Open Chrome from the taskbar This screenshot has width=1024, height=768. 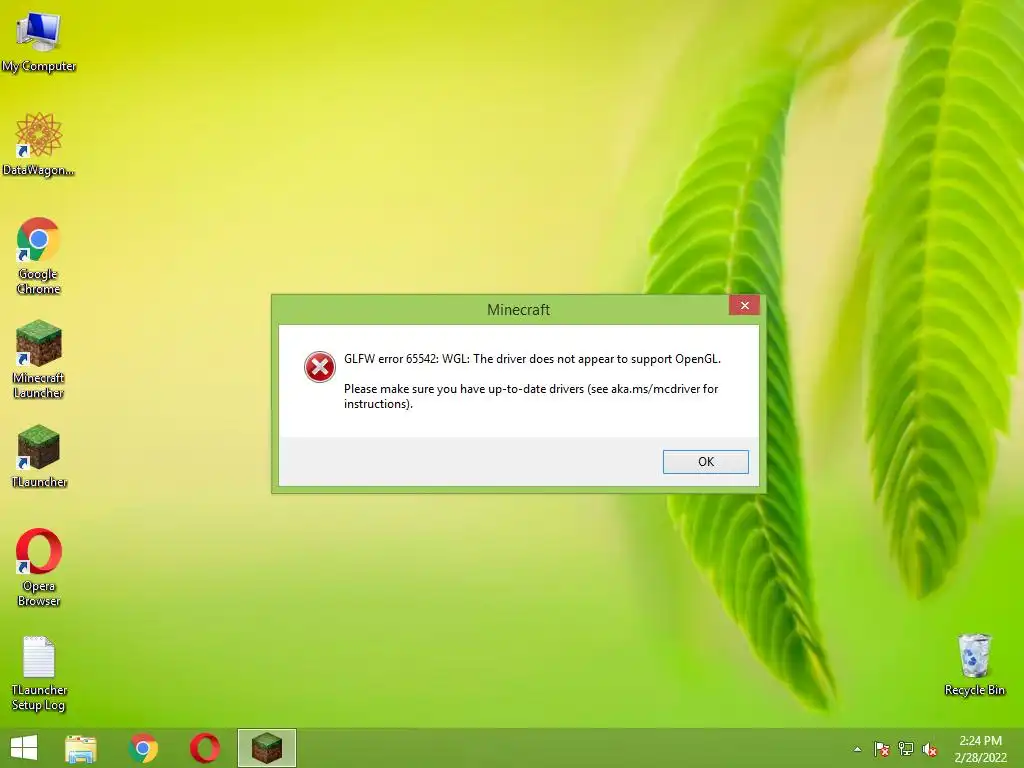[x=143, y=748]
